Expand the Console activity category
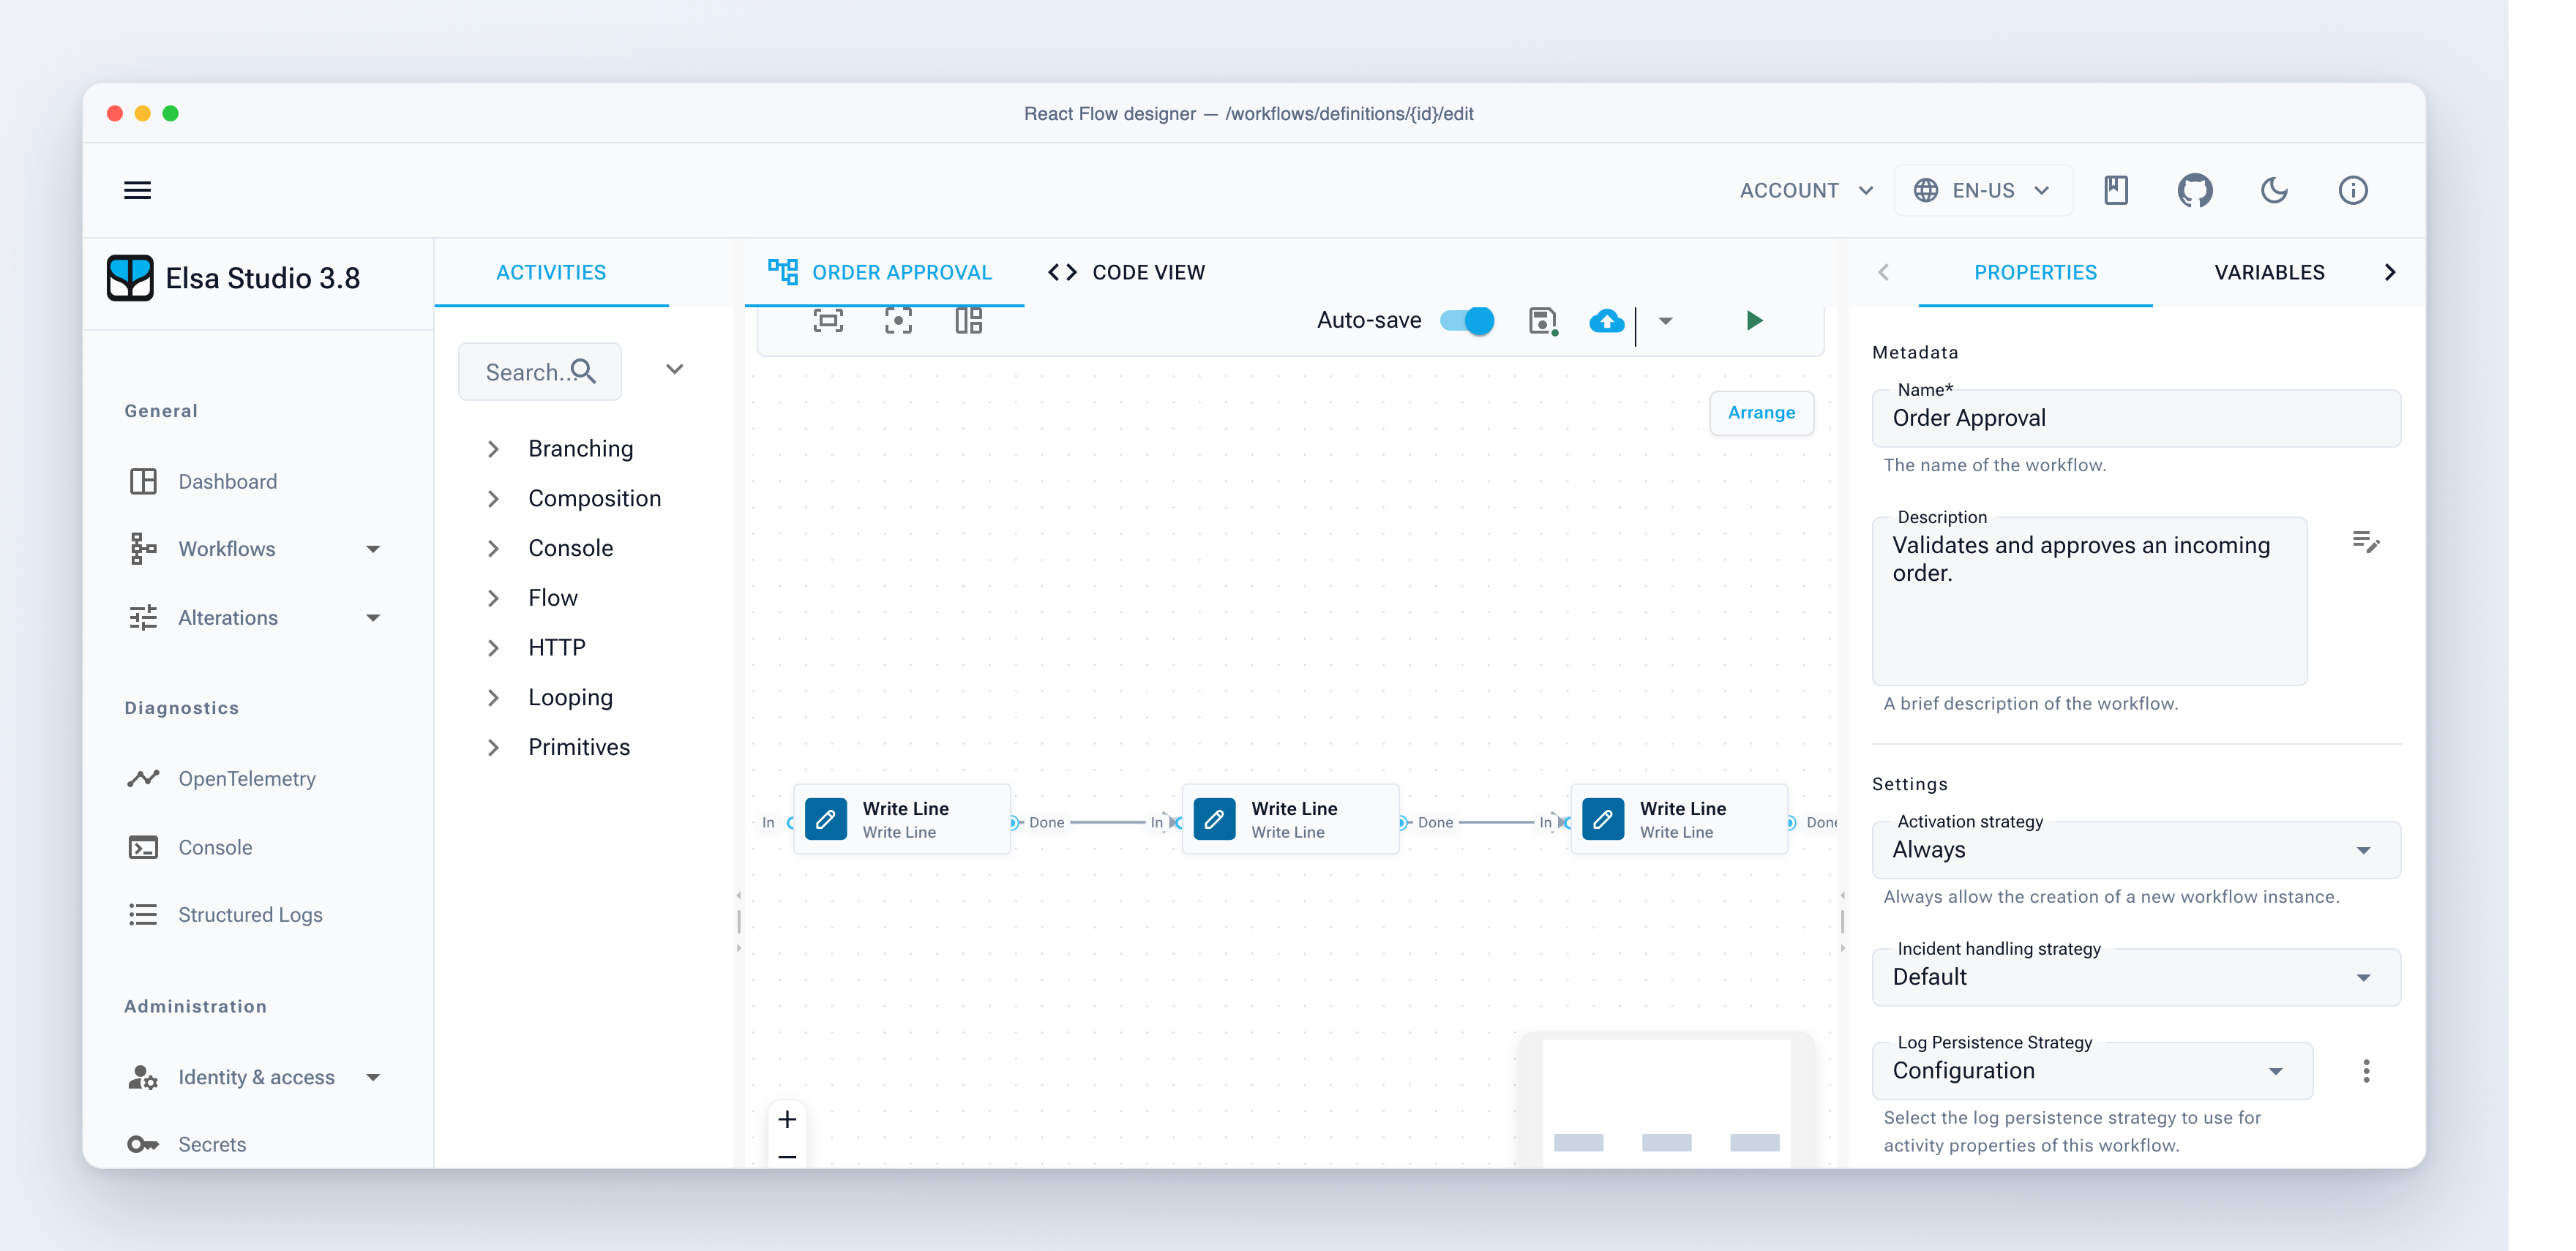The image size is (2576, 1251). click(x=493, y=548)
